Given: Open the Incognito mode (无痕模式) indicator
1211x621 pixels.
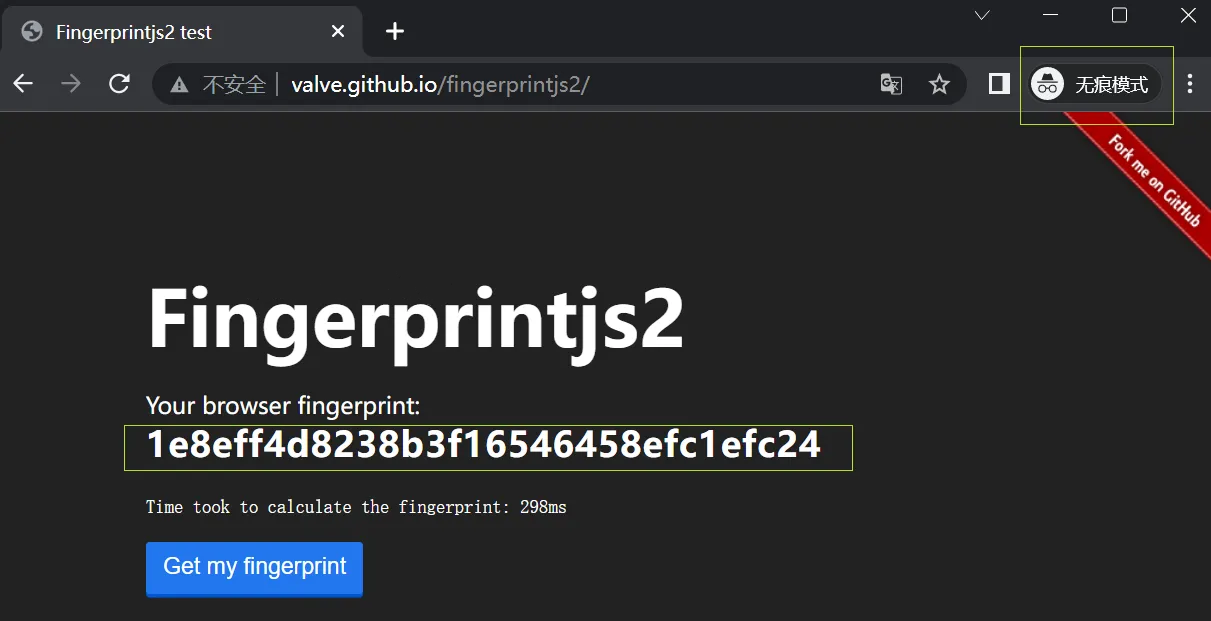Looking at the screenshot, I should click(x=1096, y=84).
